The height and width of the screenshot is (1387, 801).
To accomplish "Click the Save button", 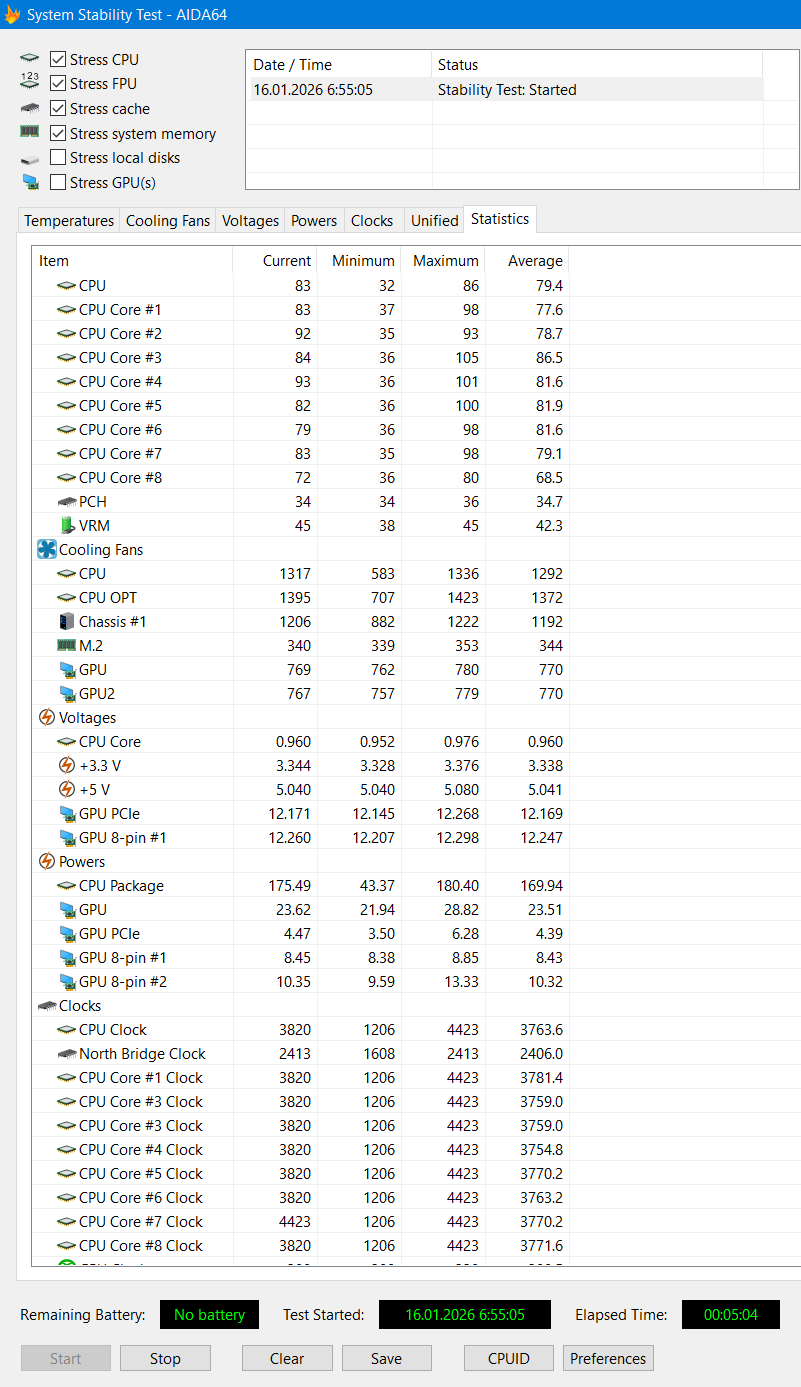I will point(386,1358).
